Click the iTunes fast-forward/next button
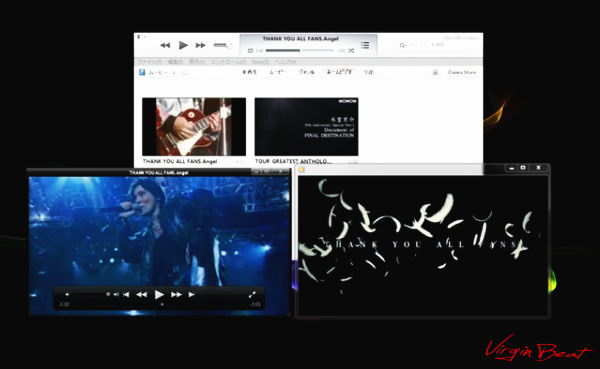This screenshot has width=600, height=369. point(201,45)
